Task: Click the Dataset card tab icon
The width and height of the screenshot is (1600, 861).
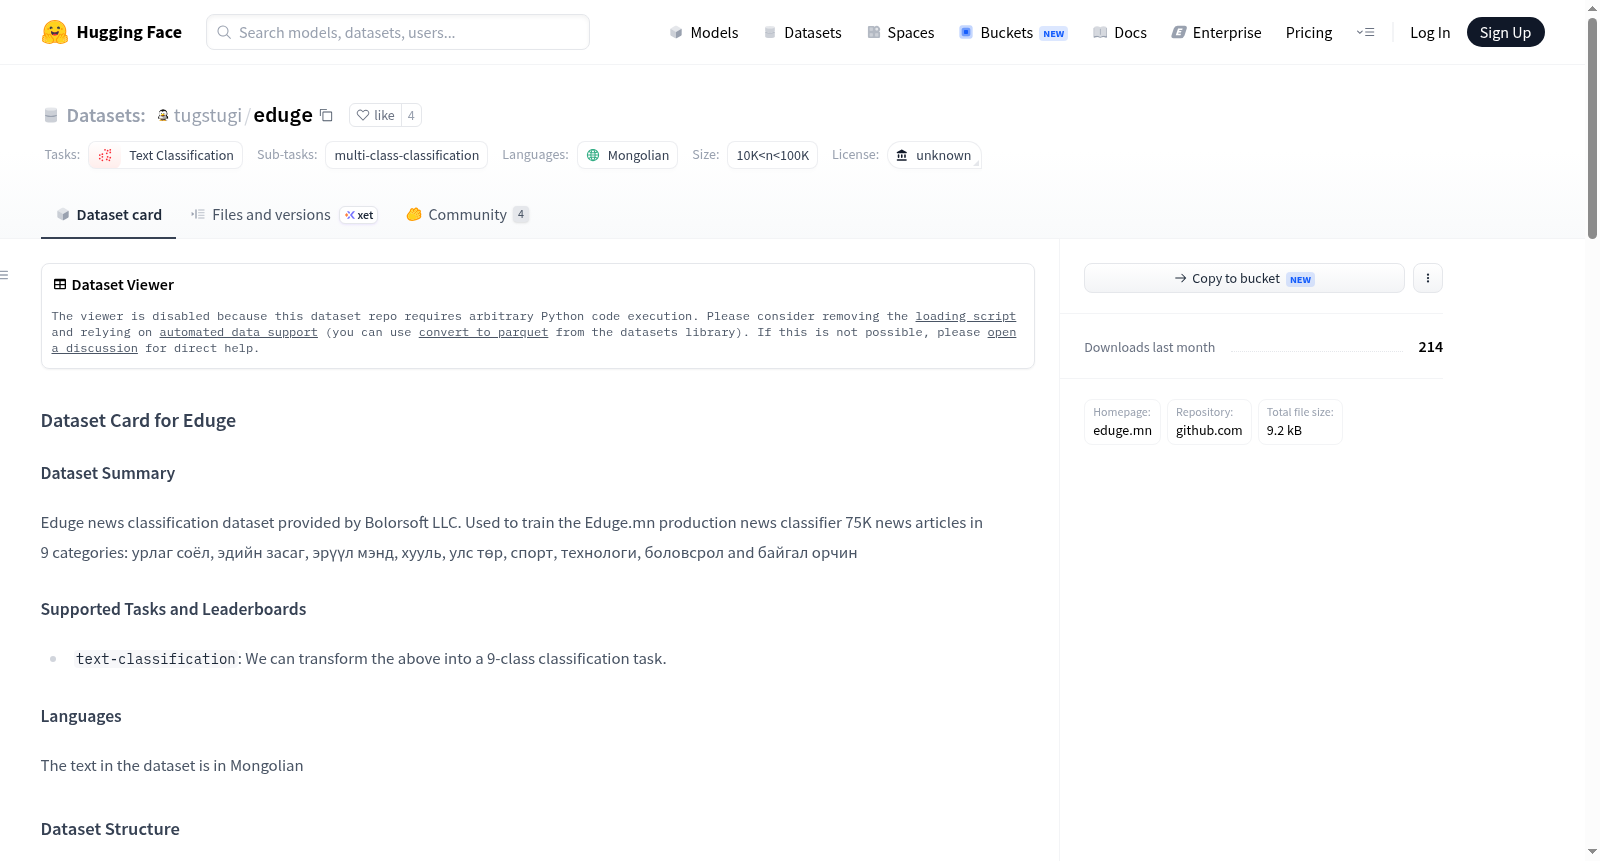Action: tap(63, 214)
